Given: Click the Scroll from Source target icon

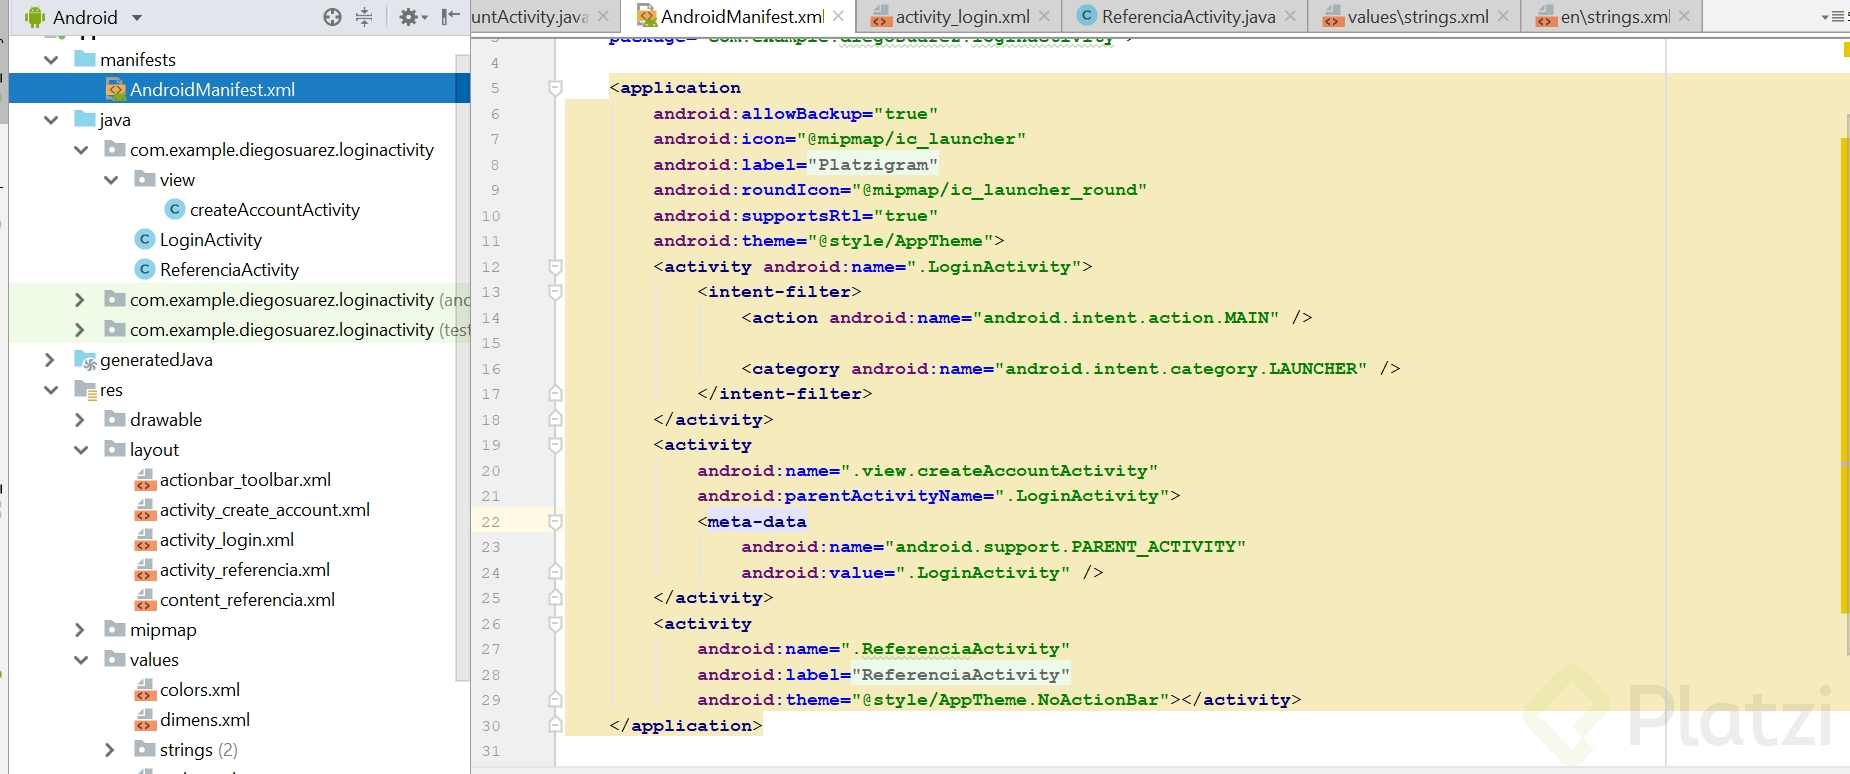Looking at the screenshot, I should (x=332, y=17).
